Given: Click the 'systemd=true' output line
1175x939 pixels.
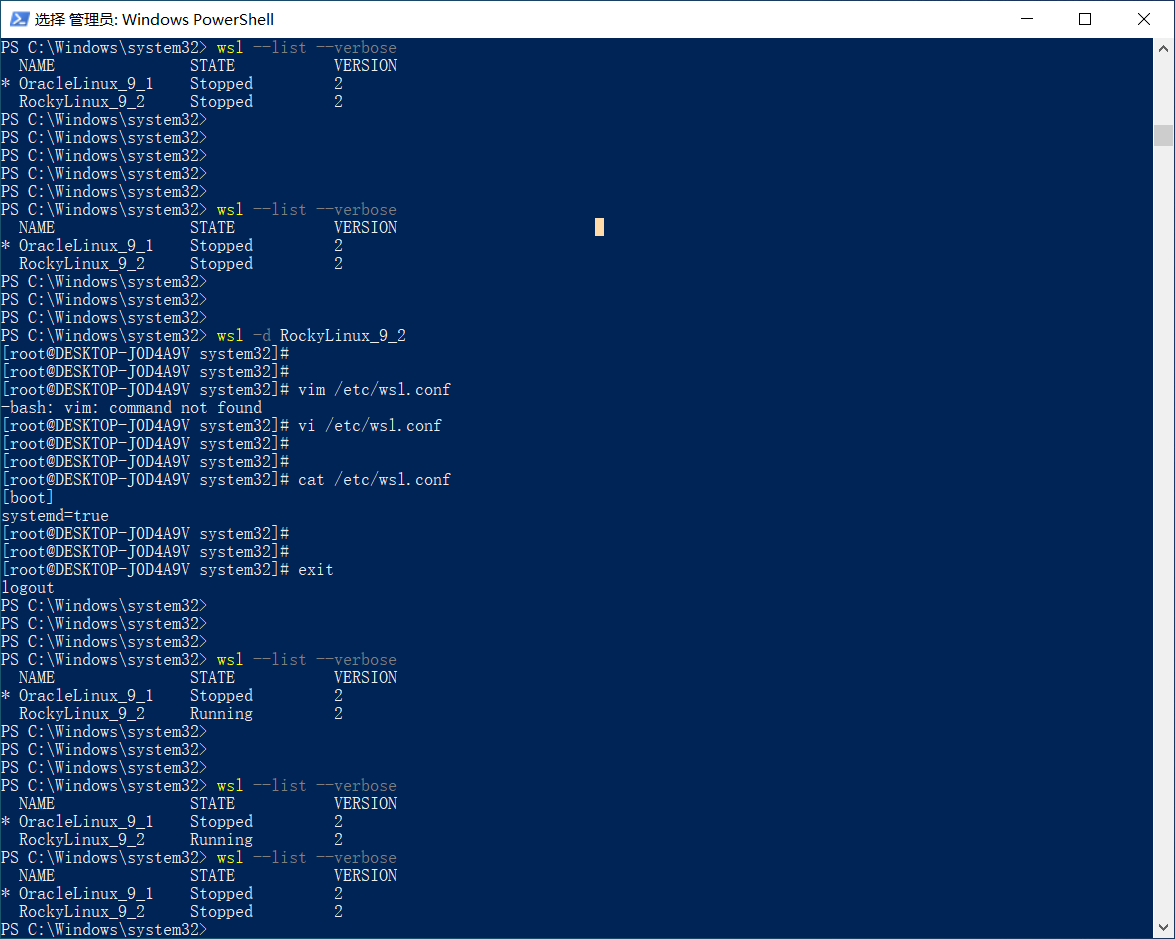Looking at the screenshot, I should (55, 516).
